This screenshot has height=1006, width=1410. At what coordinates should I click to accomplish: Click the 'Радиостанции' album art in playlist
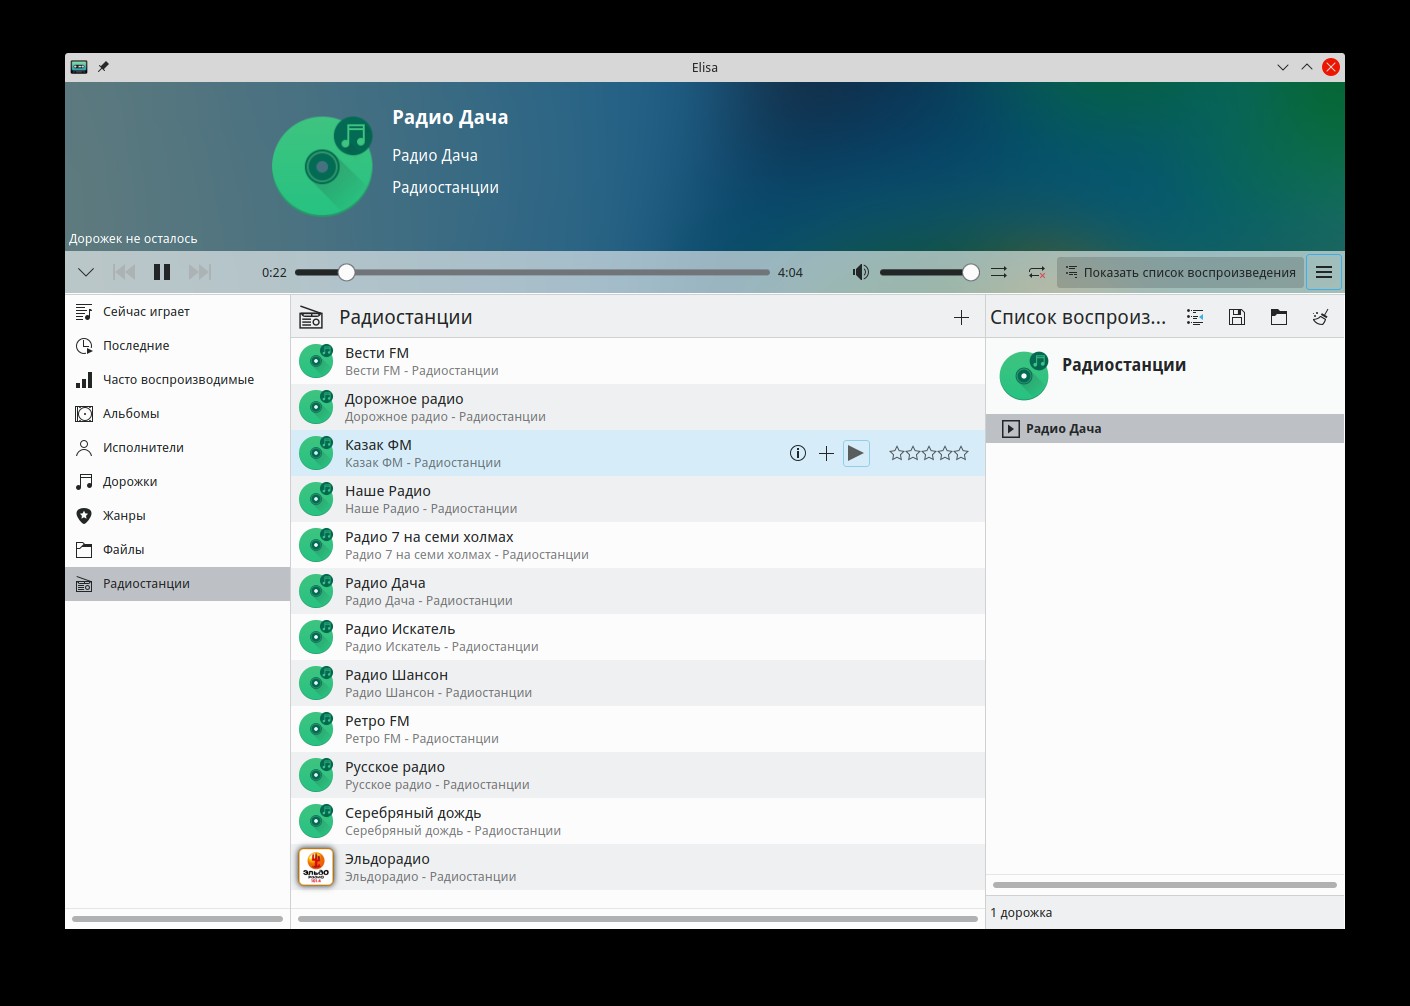click(1024, 375)
